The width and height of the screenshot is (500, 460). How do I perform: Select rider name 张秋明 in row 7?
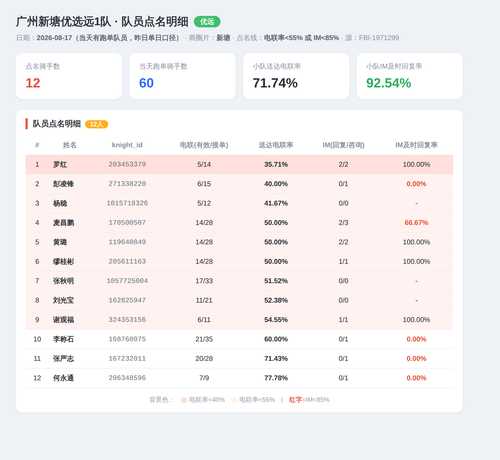coord(63,281)
